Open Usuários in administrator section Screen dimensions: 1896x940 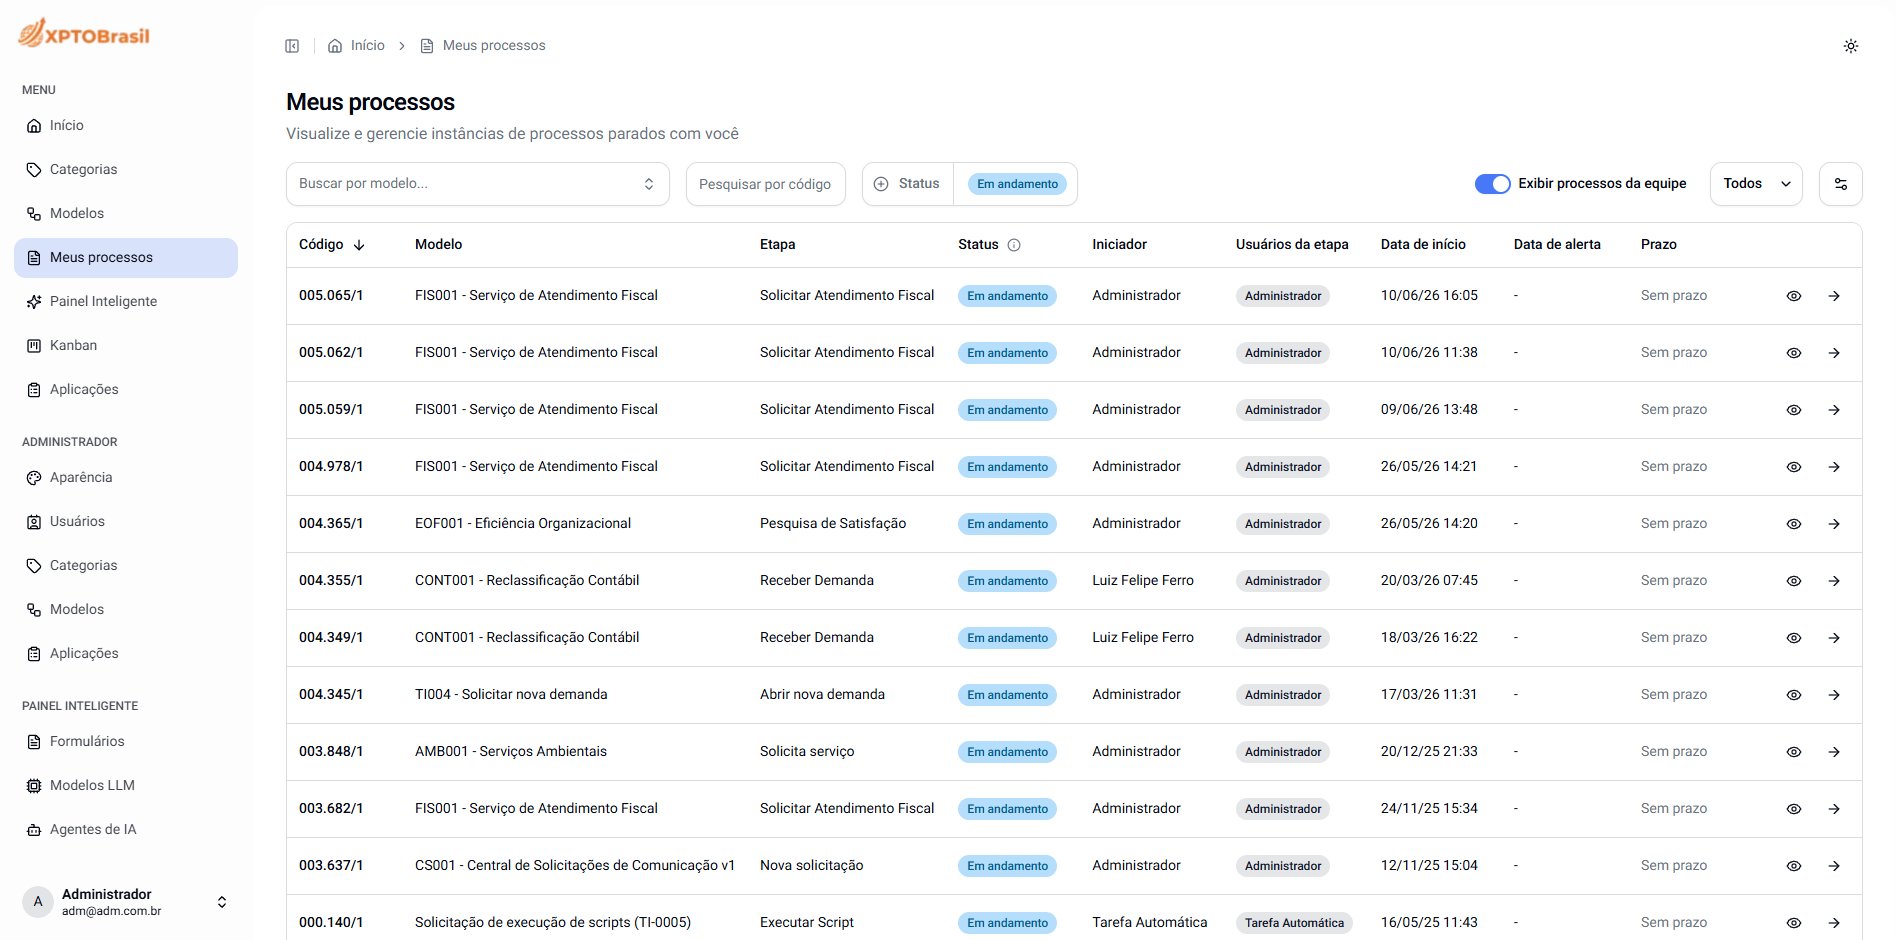(x=126, y=522)
